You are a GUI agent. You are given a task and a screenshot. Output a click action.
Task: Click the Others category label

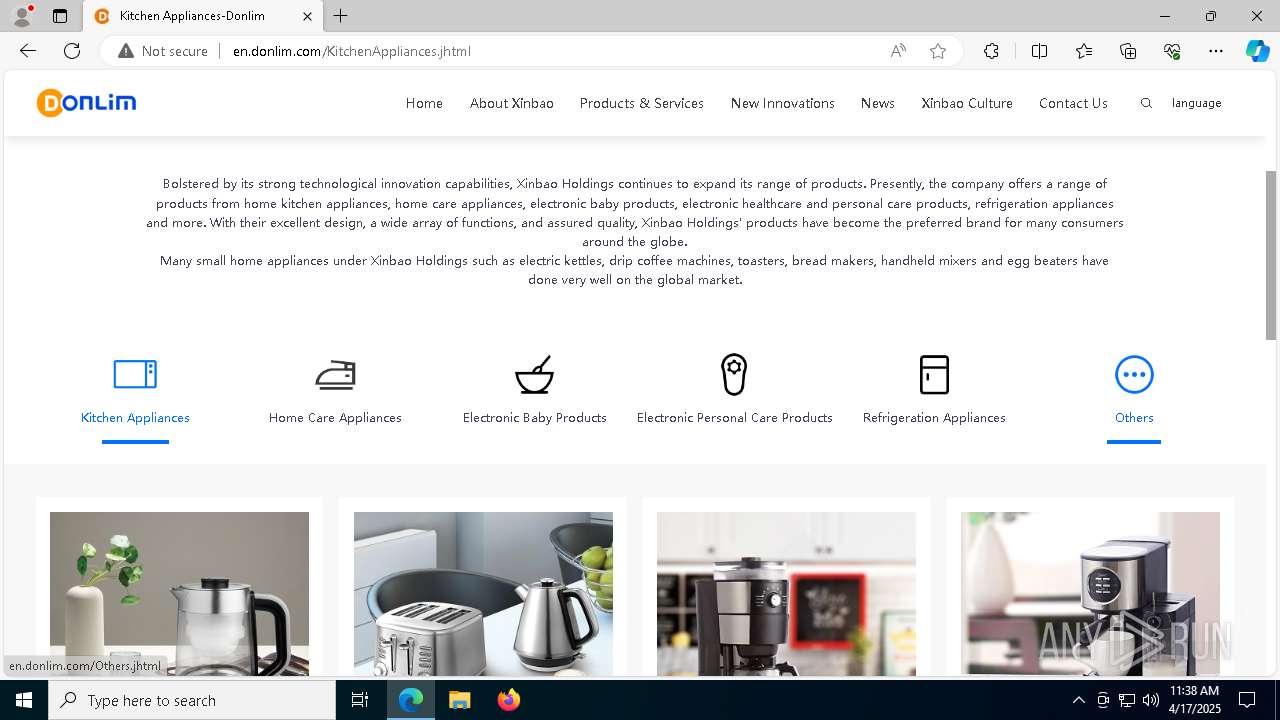(x=1134, y=417)
